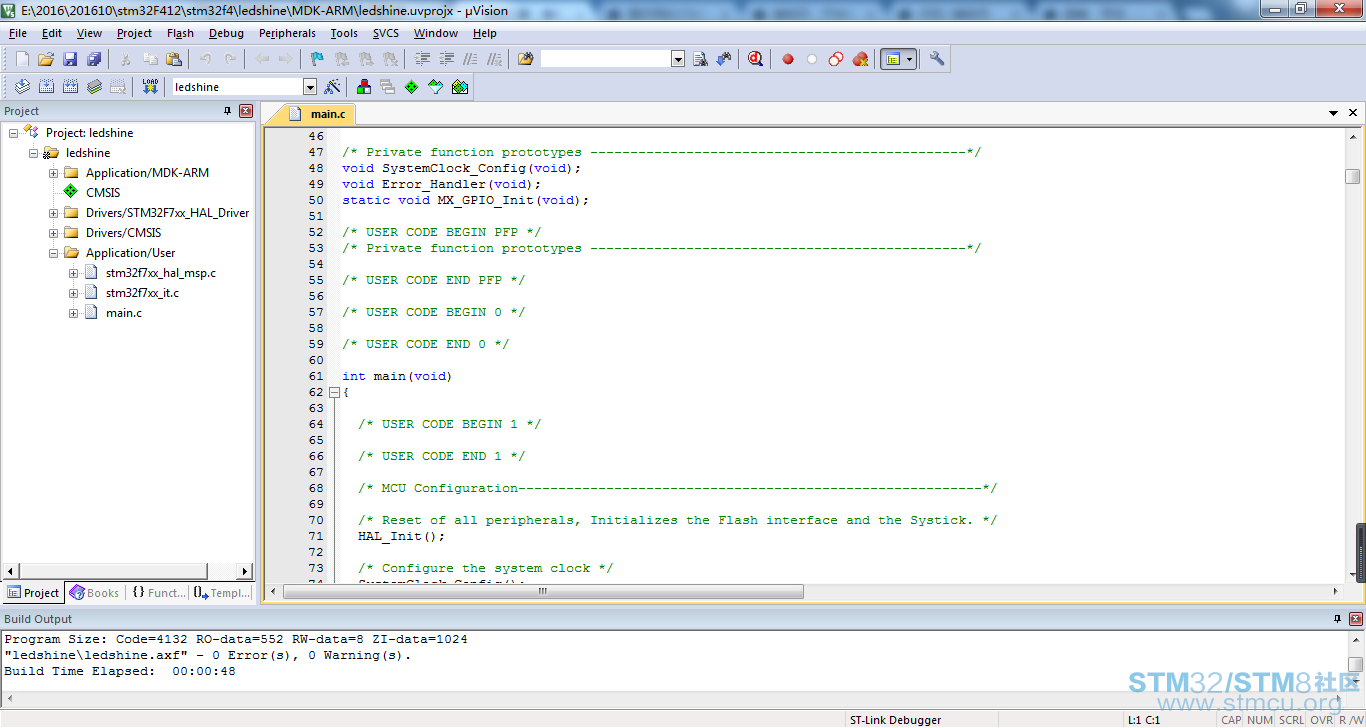Screen dimensions: 1366x728
Task: Open the Peripherals menu
Action: [x=287, y=33]
